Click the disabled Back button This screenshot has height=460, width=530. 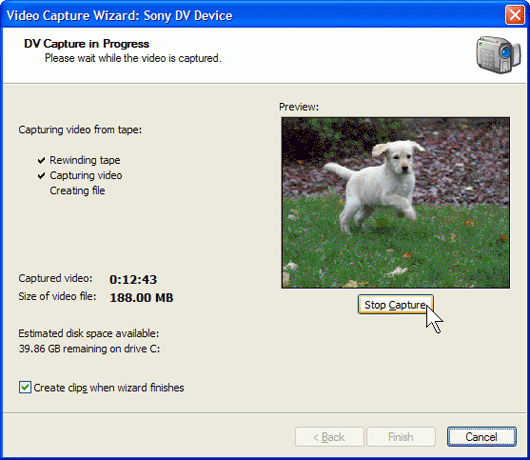click(x=329, y=437)
